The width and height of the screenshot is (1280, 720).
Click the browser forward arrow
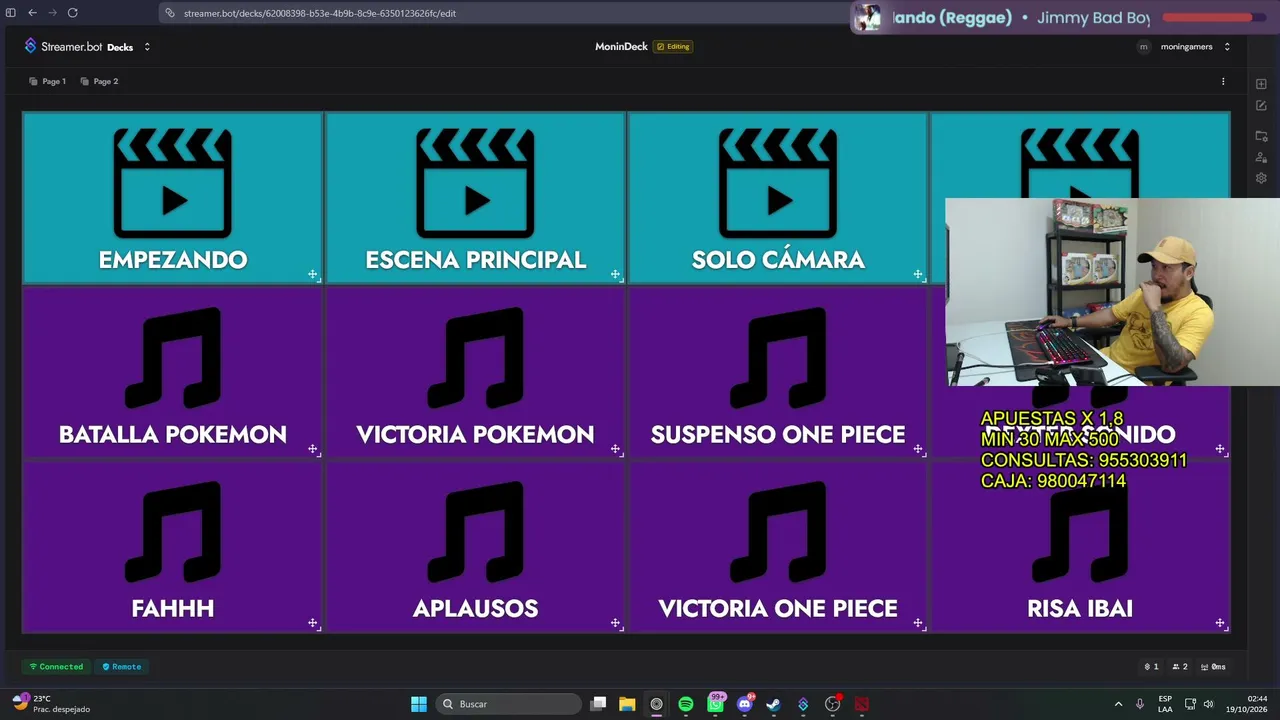point(52,13)
